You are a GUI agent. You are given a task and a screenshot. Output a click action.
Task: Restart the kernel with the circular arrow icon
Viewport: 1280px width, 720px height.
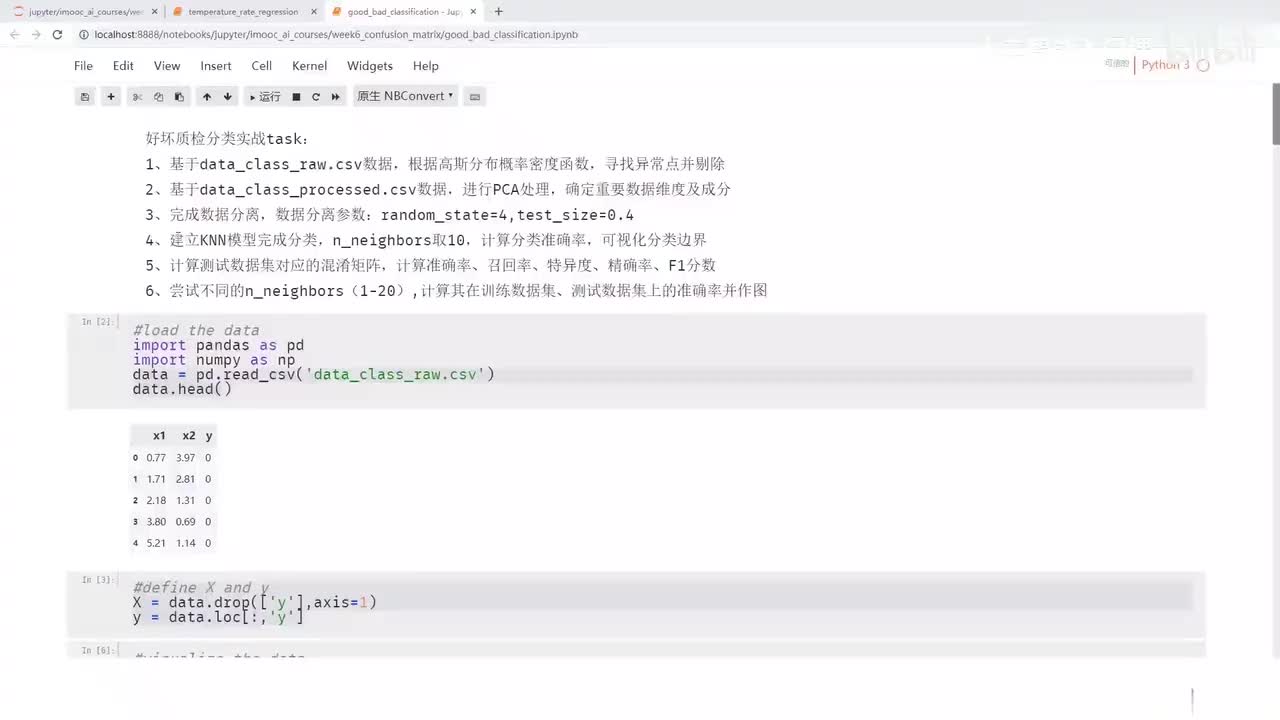(316, 97)
